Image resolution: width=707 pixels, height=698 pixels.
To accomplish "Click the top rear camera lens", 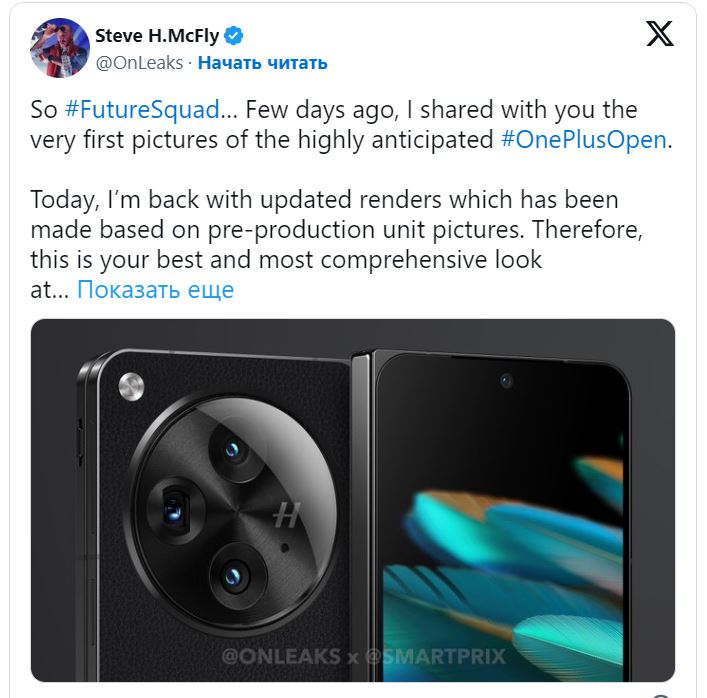I will pos(234,450).
